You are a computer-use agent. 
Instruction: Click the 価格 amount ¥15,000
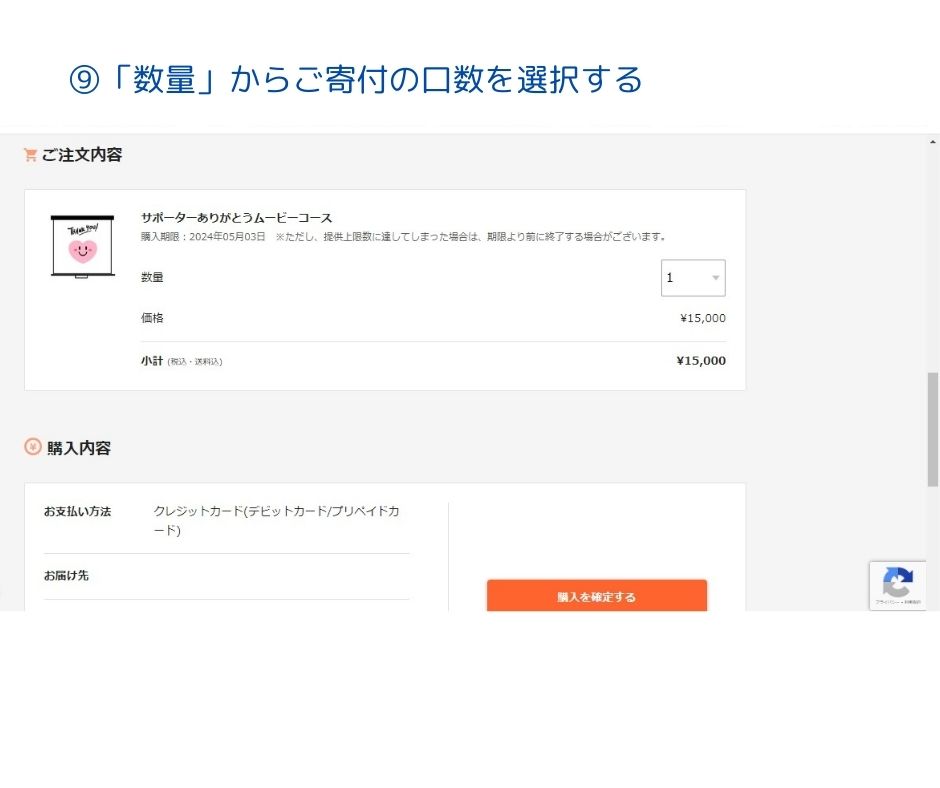click(x=703, y=318)
